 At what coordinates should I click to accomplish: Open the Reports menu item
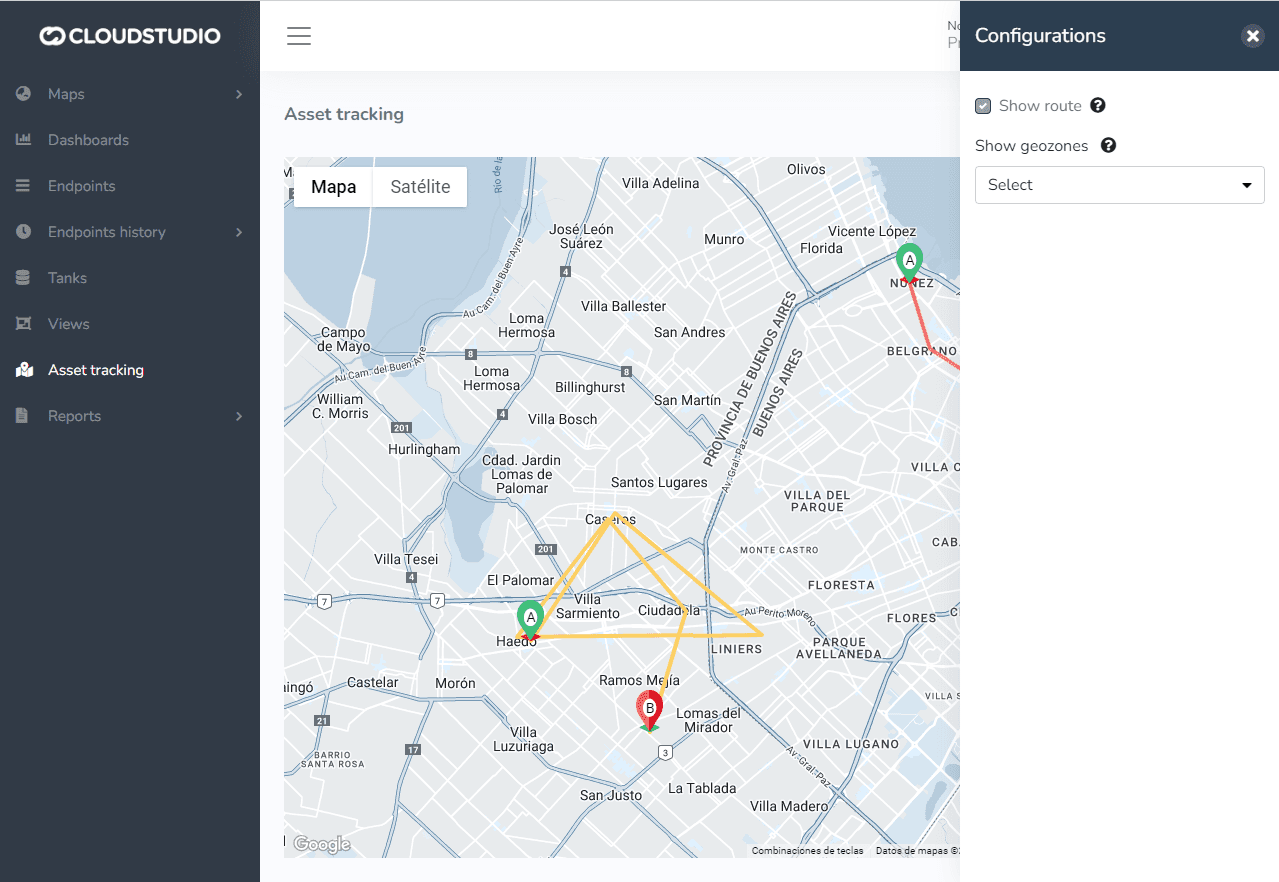[130, 416]
